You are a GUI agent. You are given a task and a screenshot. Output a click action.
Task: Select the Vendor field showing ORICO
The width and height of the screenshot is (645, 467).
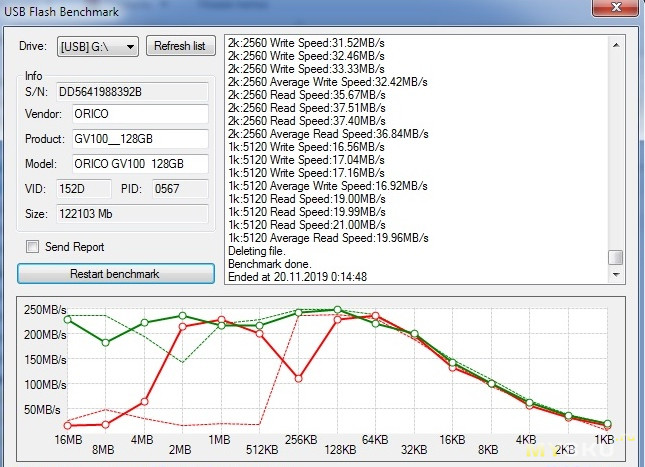pos(138,114)
